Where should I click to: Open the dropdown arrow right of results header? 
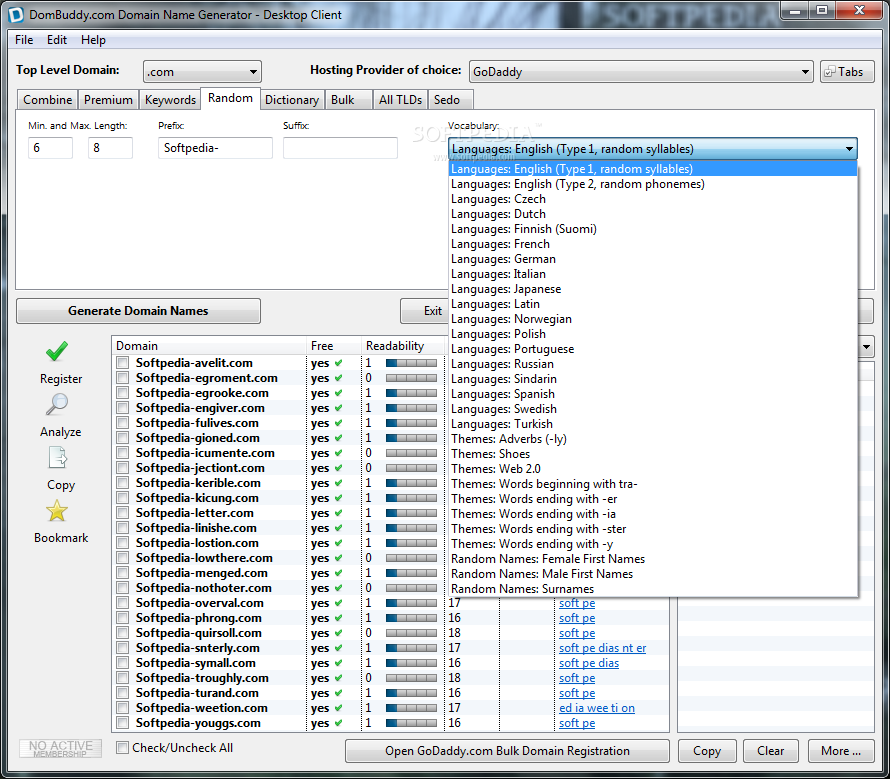tap(866, 346)
